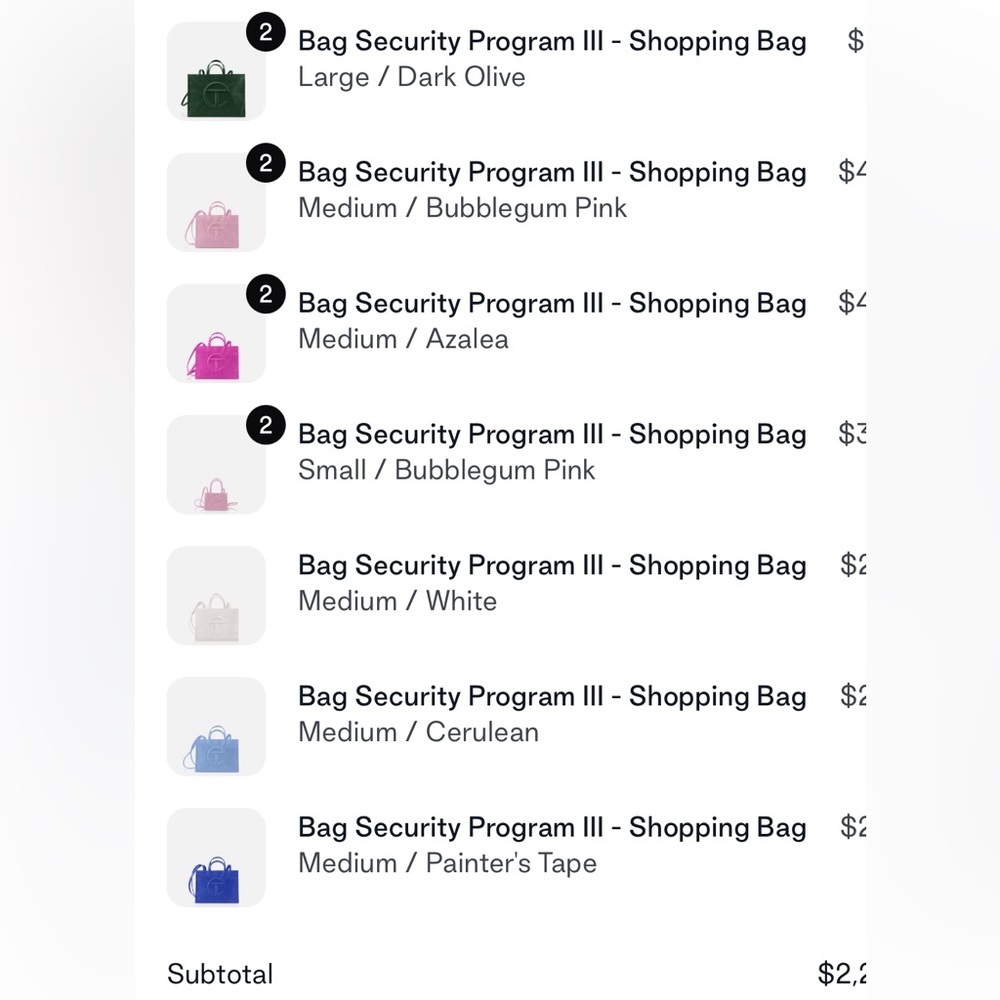
Task: Click the White bag thumbnail
Action: coord(216,596)
